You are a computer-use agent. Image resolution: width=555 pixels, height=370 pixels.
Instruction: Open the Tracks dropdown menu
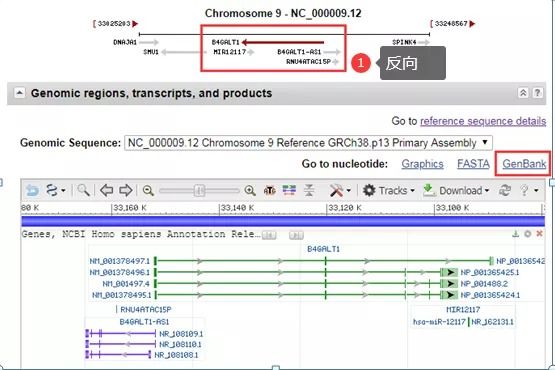[389, 190]
